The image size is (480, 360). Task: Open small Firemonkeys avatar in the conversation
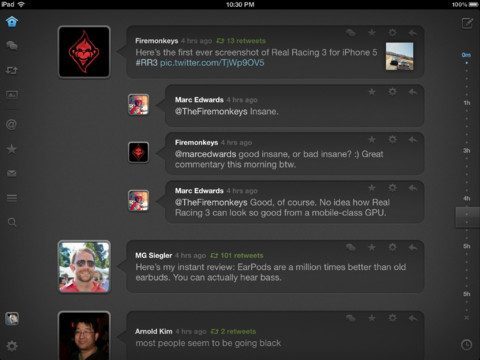tap(138, 152)
